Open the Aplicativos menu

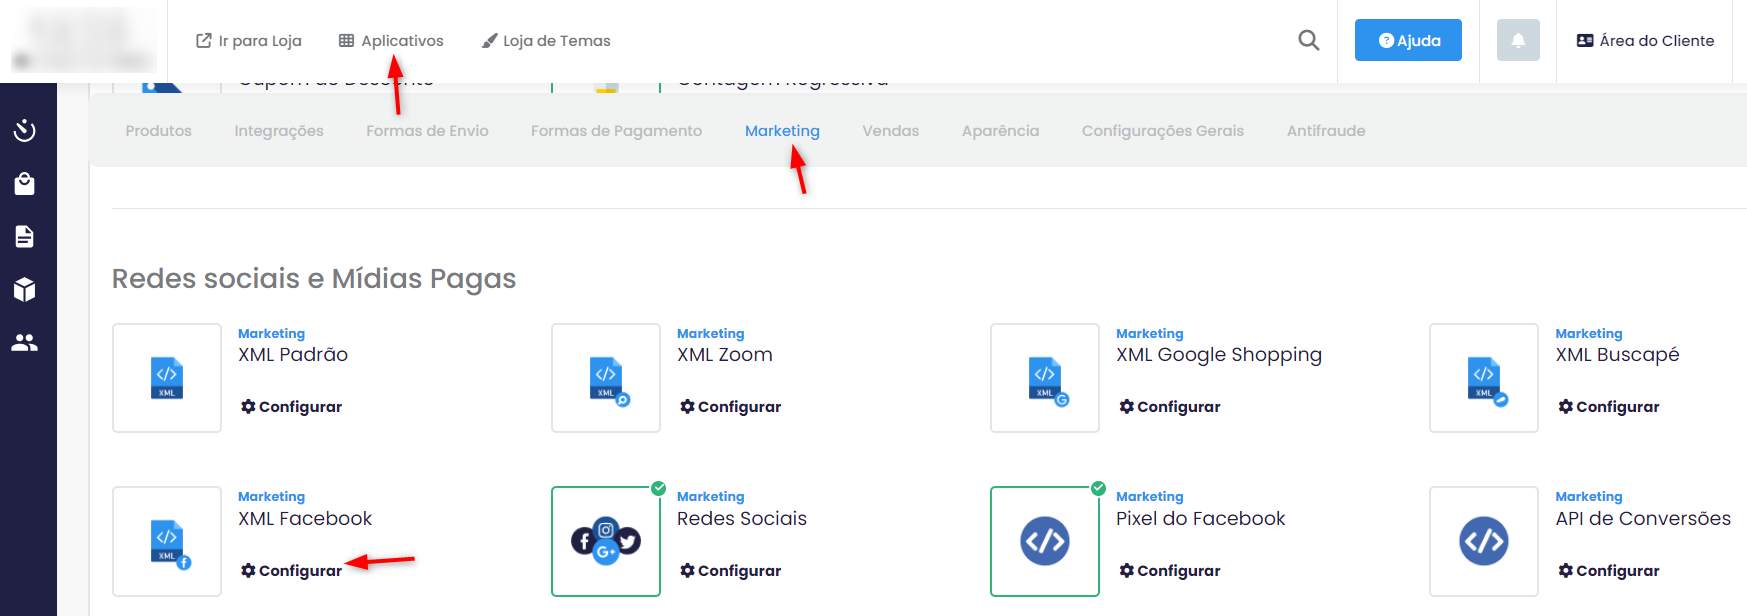pos(391,41)
